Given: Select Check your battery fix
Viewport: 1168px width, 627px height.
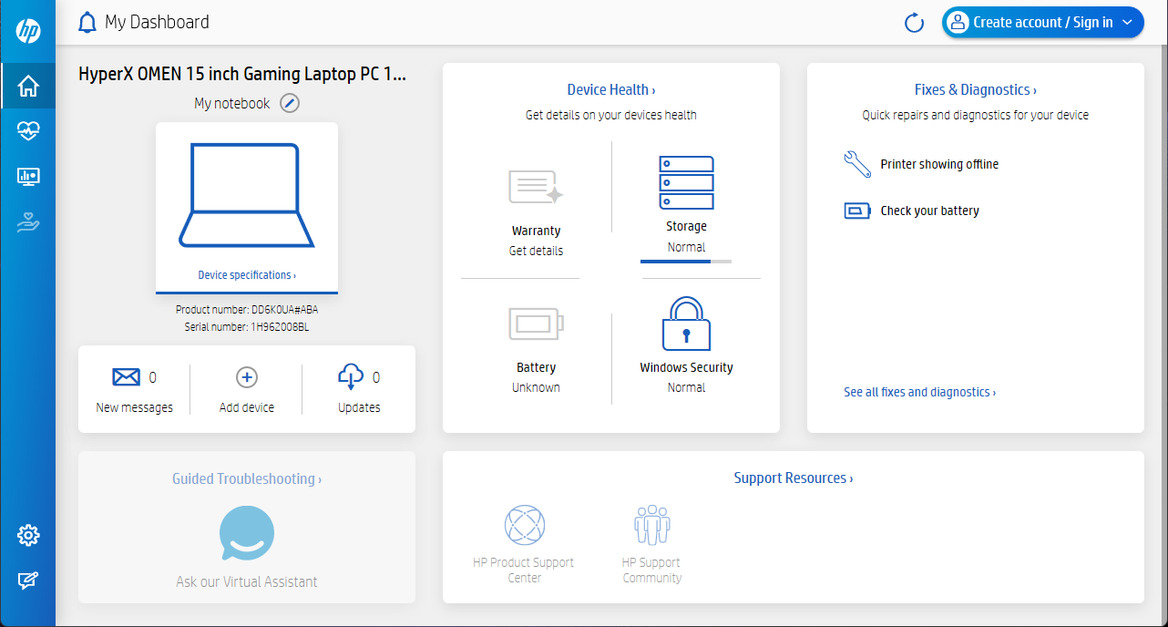Looking at the screenshot, I should (930, 211).
